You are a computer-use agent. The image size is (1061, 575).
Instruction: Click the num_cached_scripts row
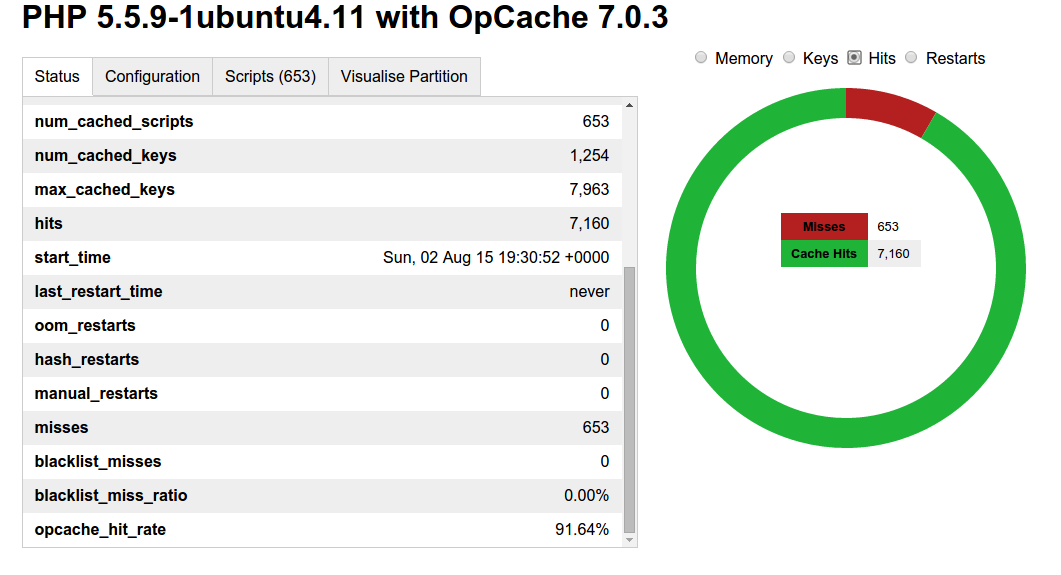322,122
